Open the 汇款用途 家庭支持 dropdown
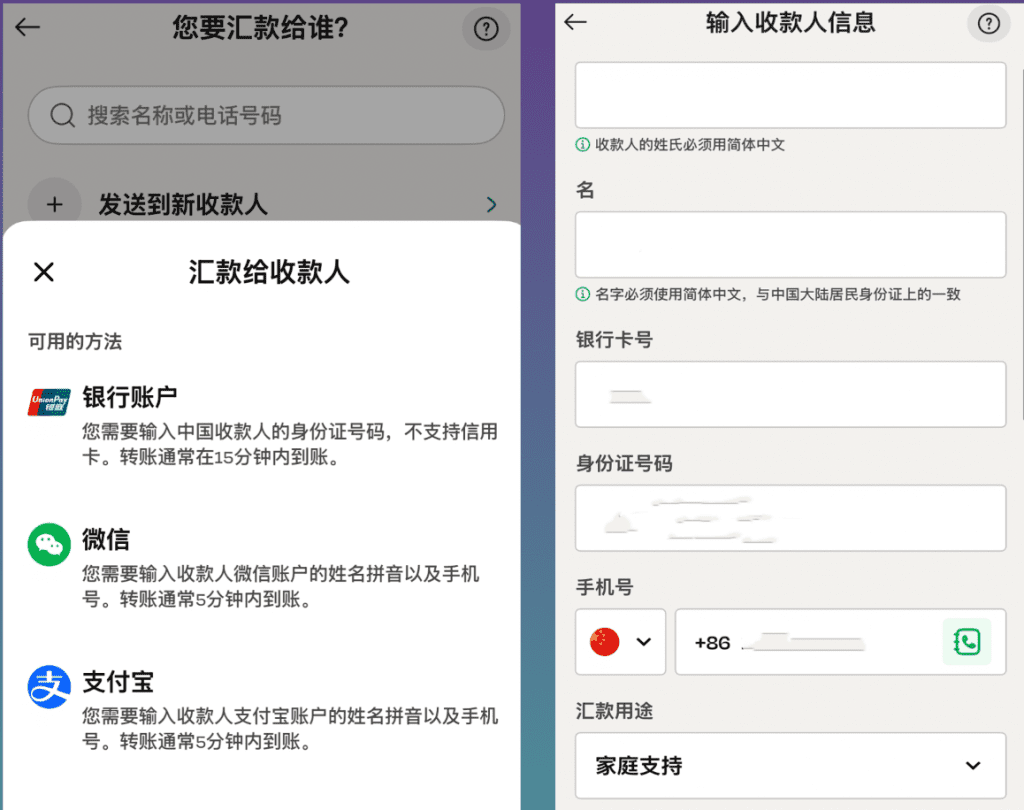This screenshot has height=810, width=1024. point(790,766)
